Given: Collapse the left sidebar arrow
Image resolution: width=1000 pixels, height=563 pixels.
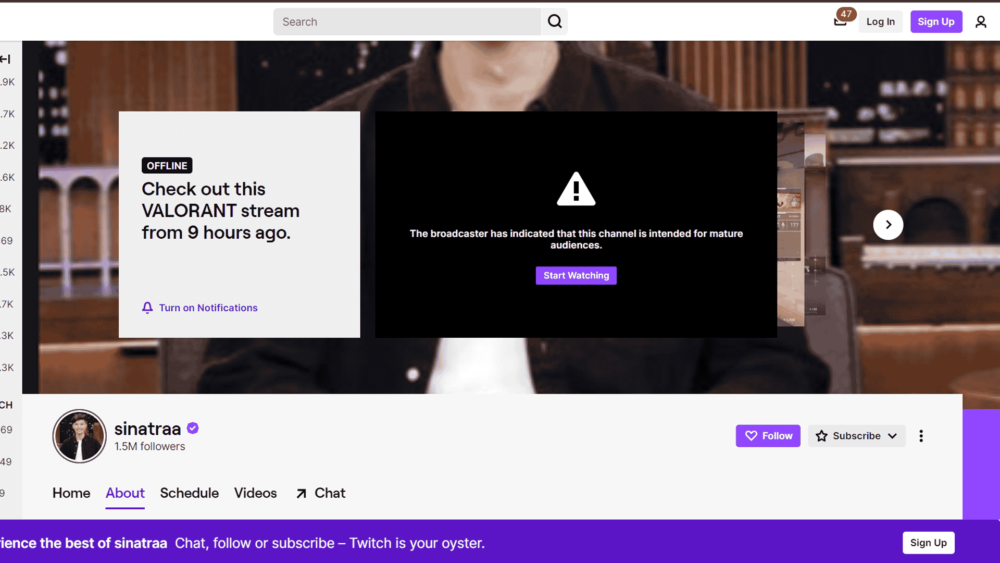Looking at the screenshot, I should [5, 59].
